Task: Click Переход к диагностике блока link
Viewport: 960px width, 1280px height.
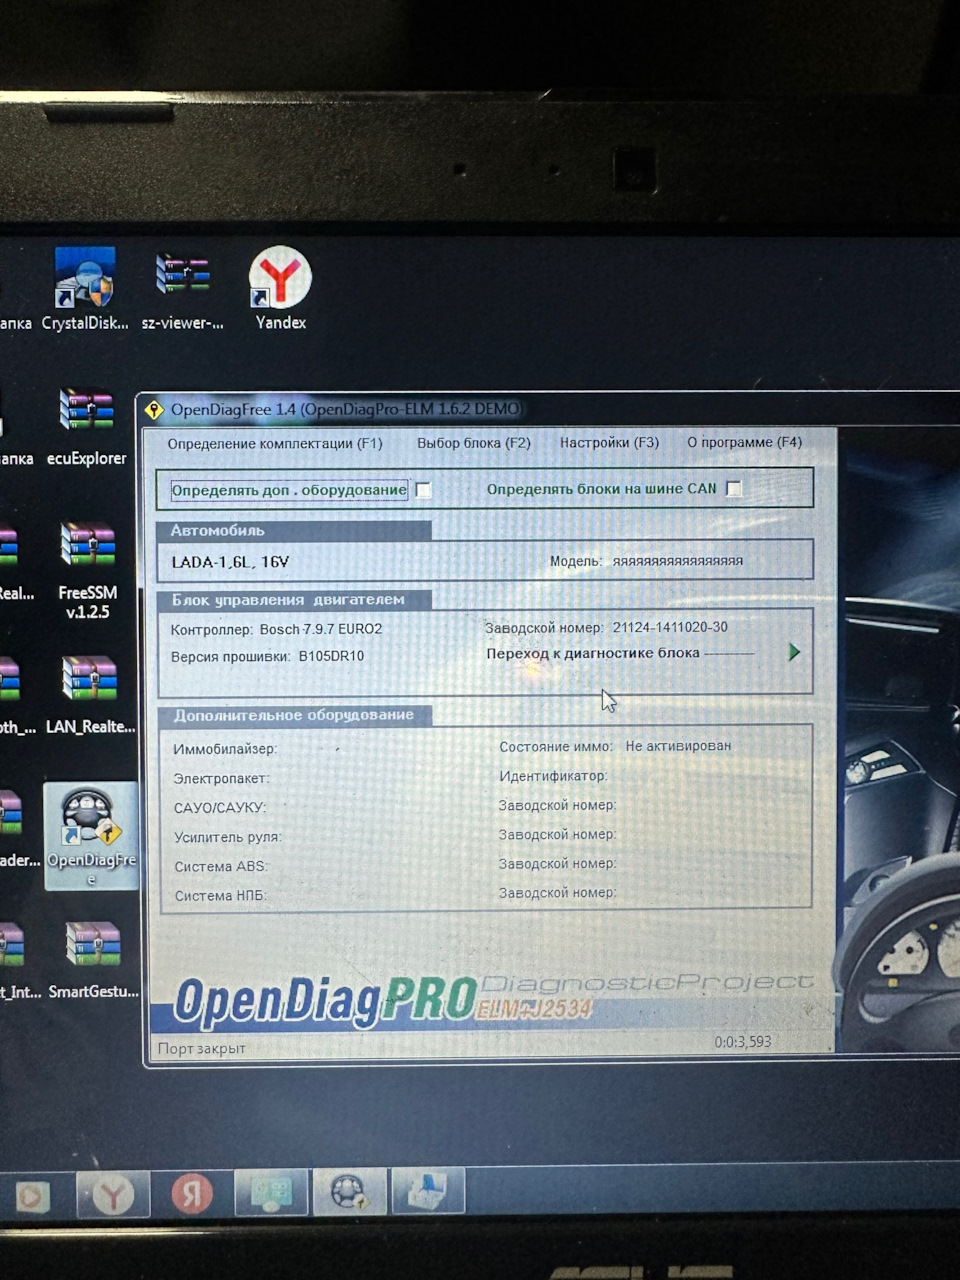Action: click(x=593, y=653)
